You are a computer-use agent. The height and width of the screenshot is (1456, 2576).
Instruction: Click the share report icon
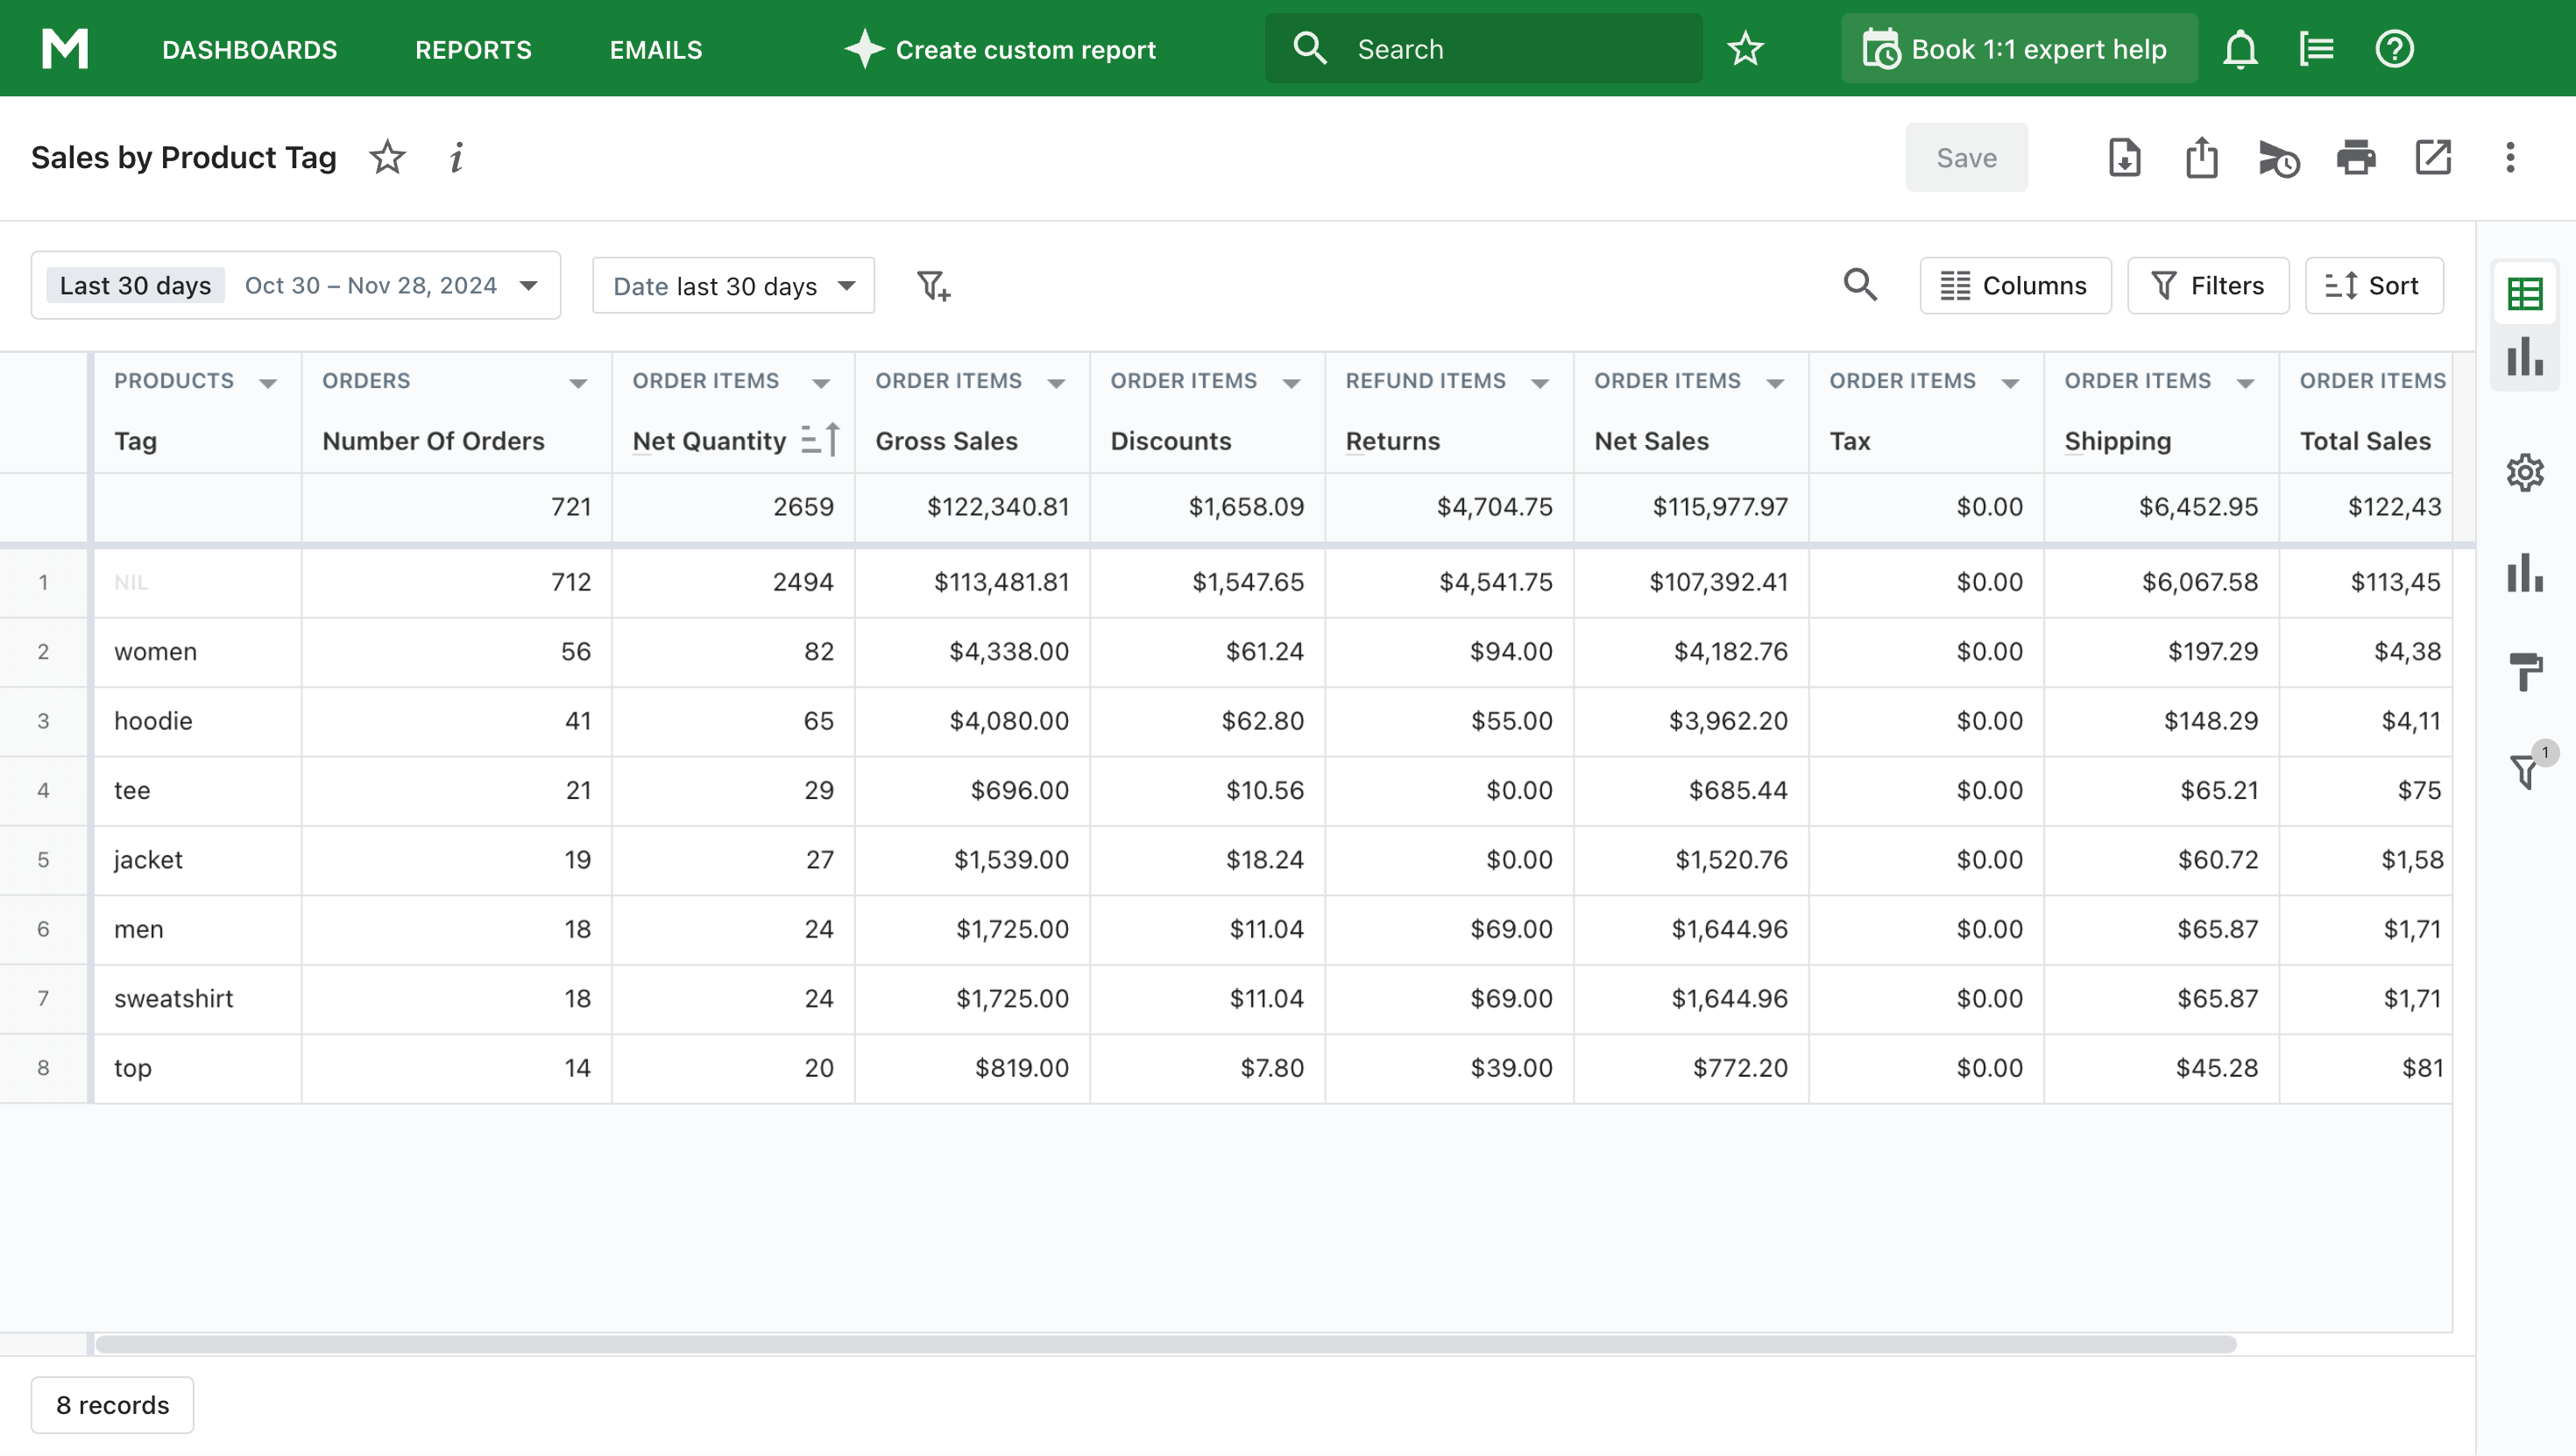pos(2201,158)
